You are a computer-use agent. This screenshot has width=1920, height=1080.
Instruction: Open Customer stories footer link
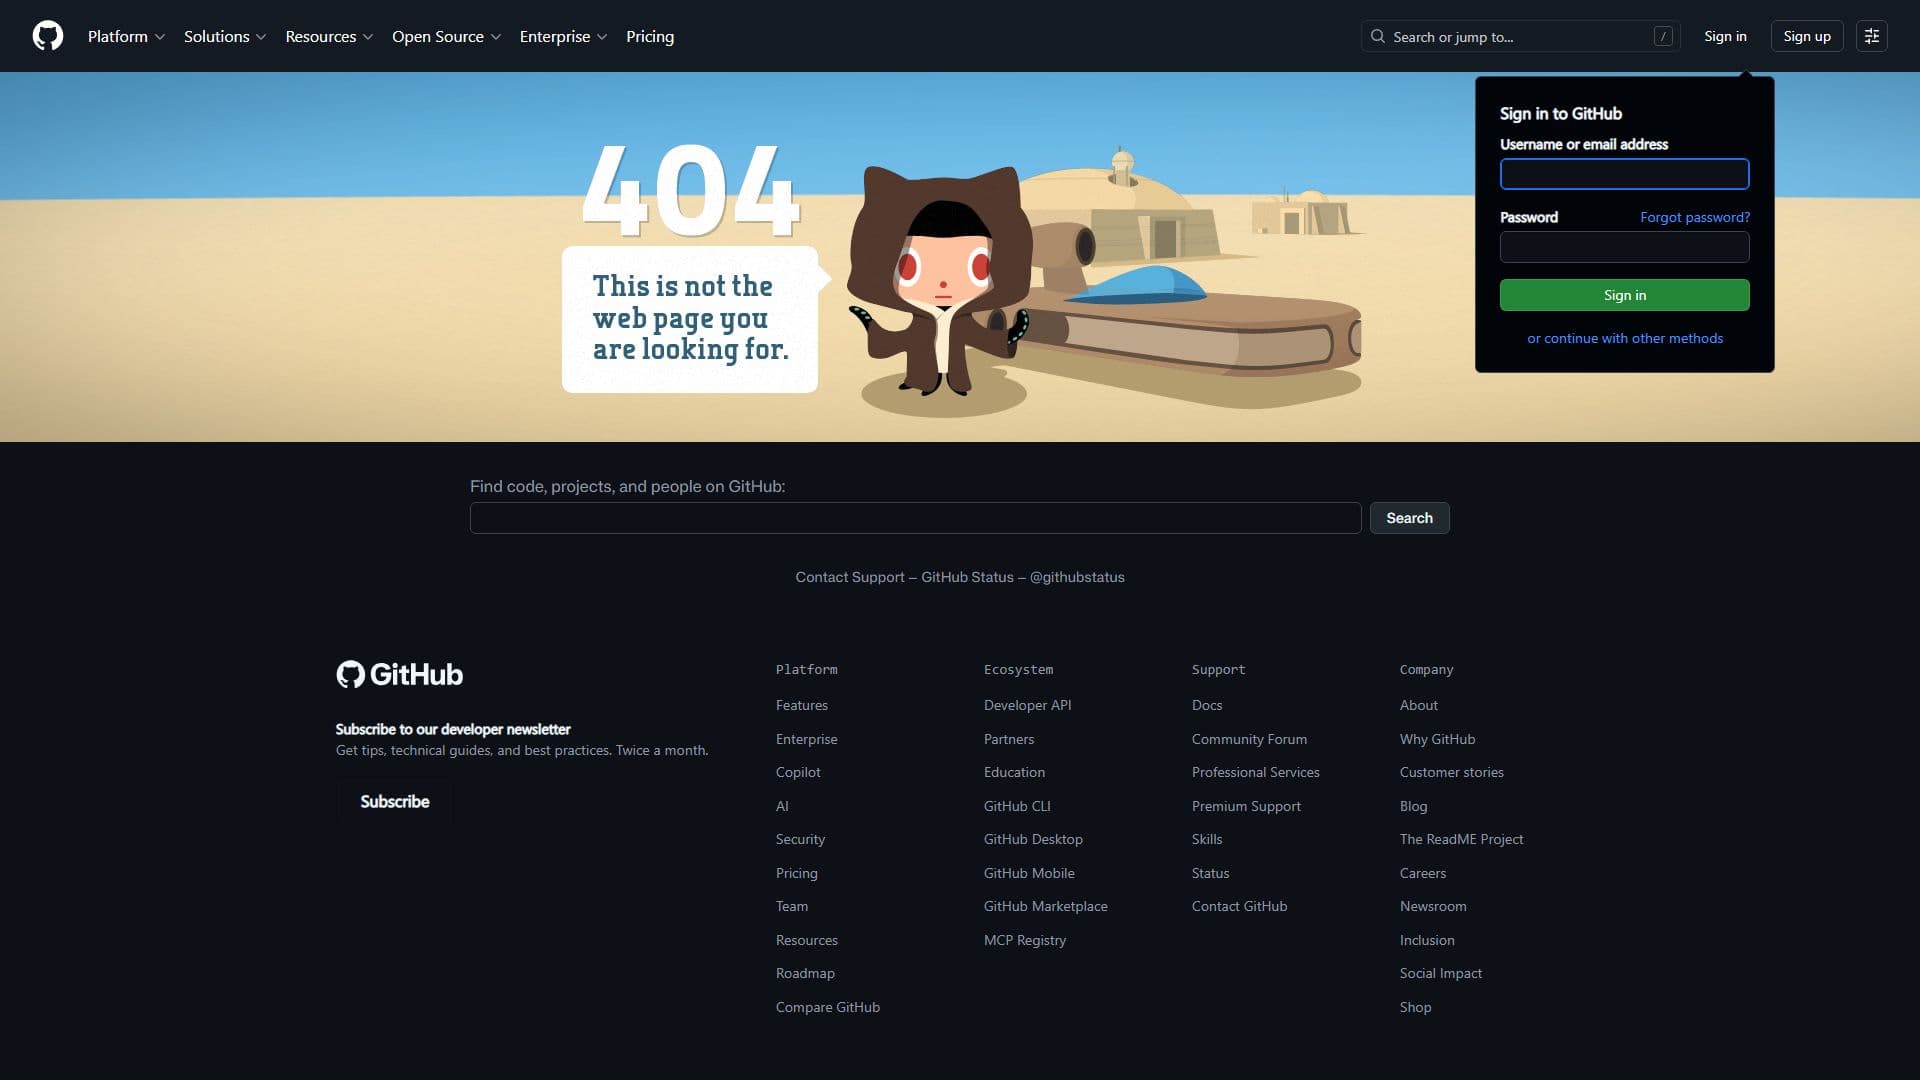[1451, 772]
